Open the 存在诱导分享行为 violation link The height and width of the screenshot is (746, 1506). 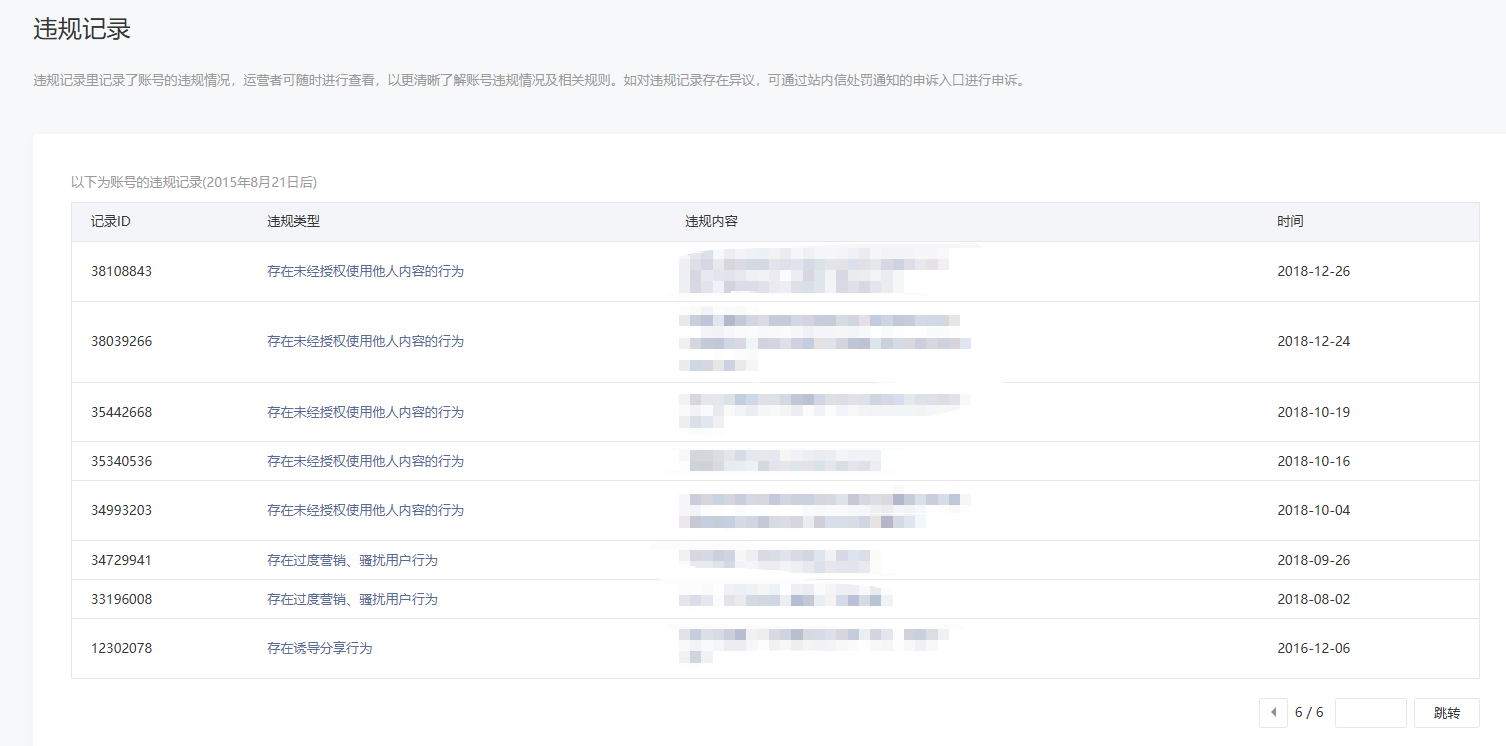tap(319, 648)
